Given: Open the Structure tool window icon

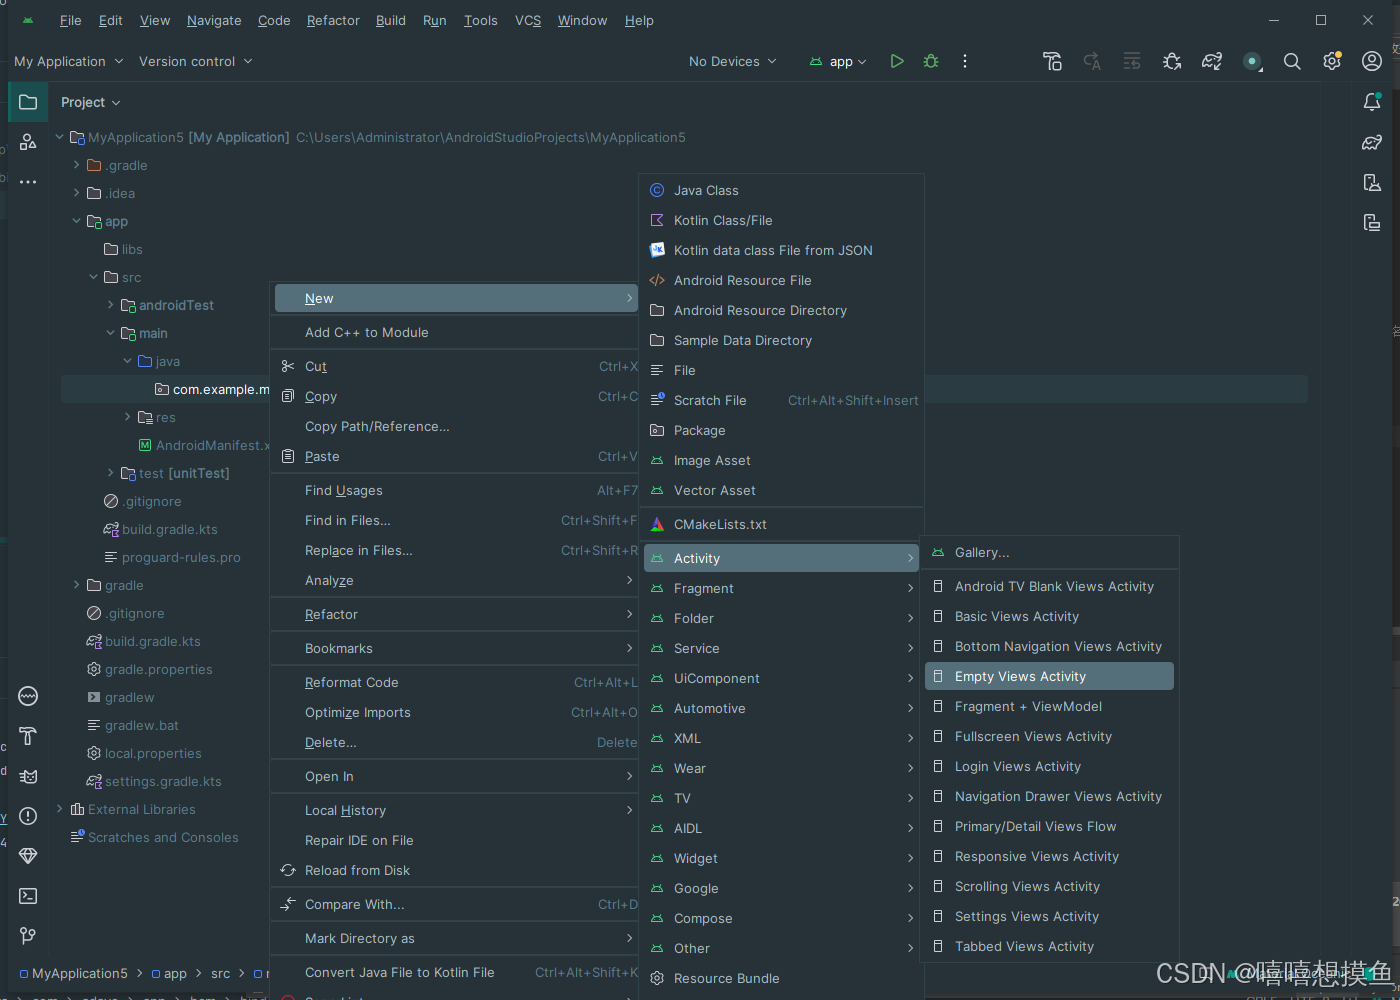Looking at the screenshot, I should [28, 142].
